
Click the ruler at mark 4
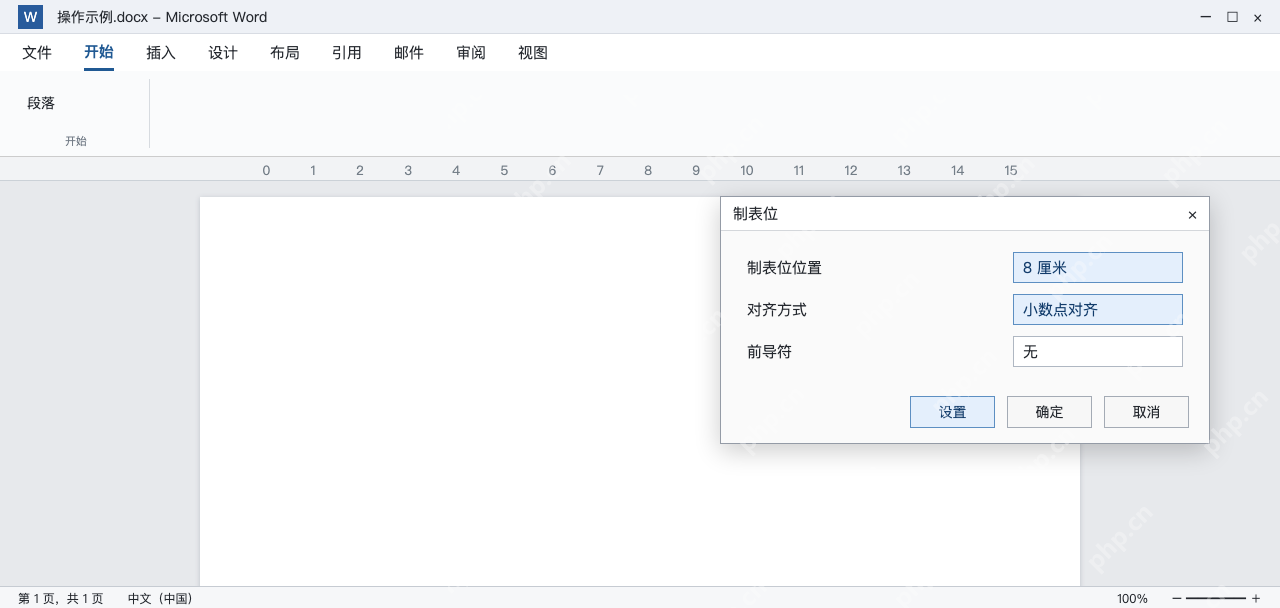point(456,170)
